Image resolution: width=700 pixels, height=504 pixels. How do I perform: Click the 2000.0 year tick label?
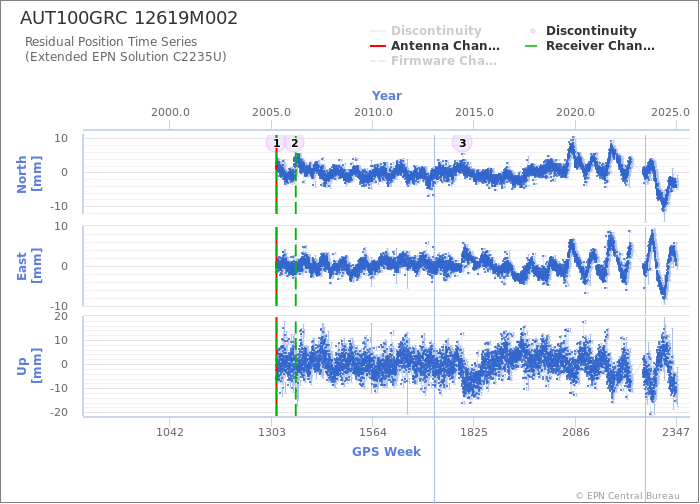pos(170,112)
